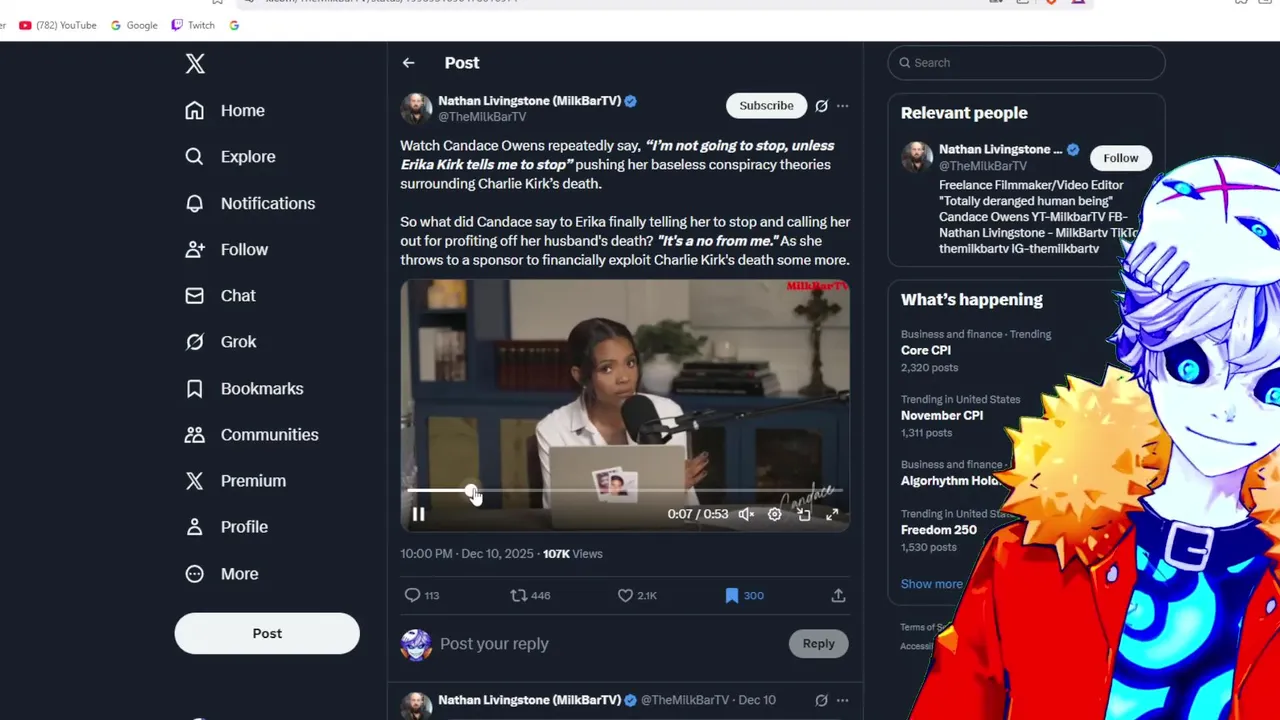
Task: Open Grok in the sidebar
Action: point(221,342)
